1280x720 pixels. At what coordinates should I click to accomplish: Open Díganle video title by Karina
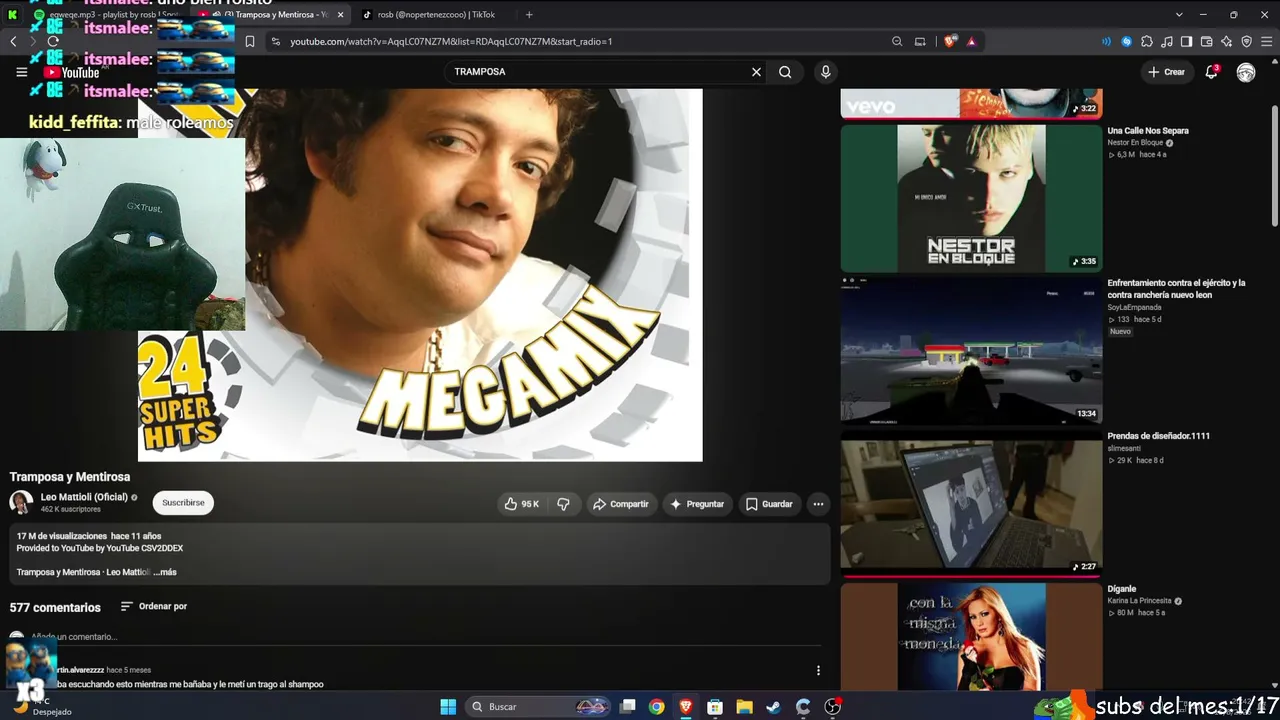pos(1122,589)
